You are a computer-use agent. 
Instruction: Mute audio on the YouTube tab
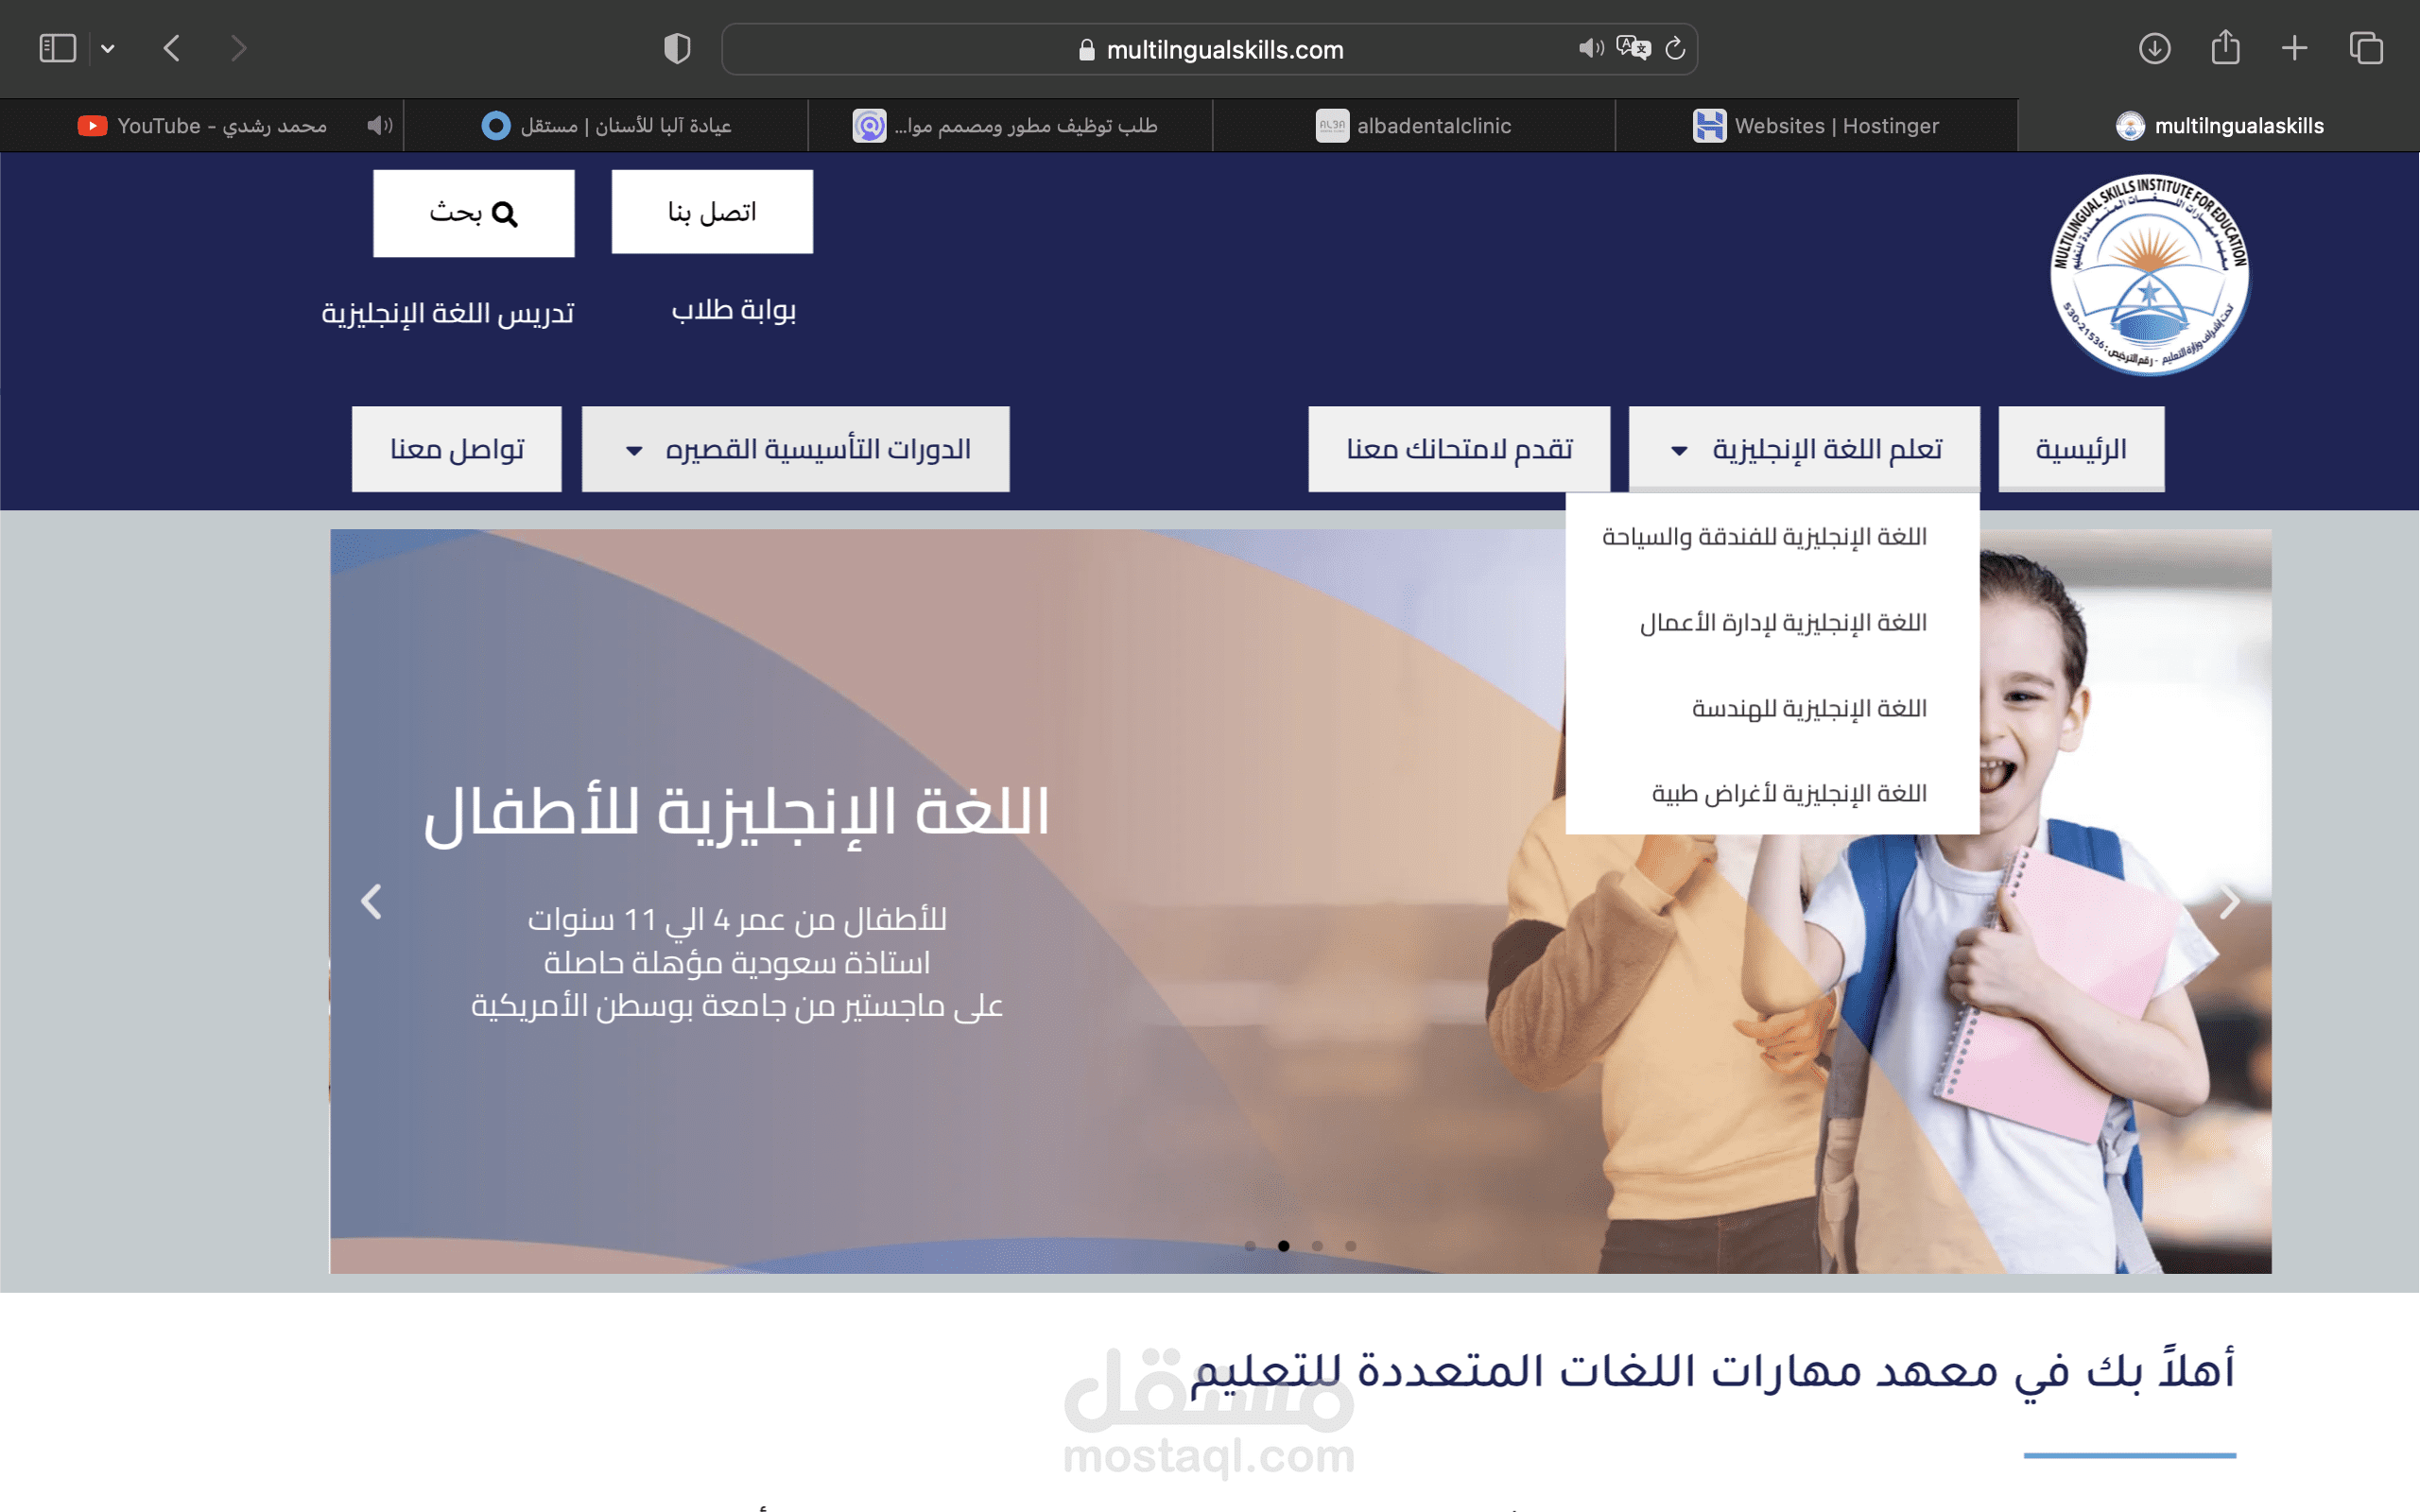tap(379, 126)
